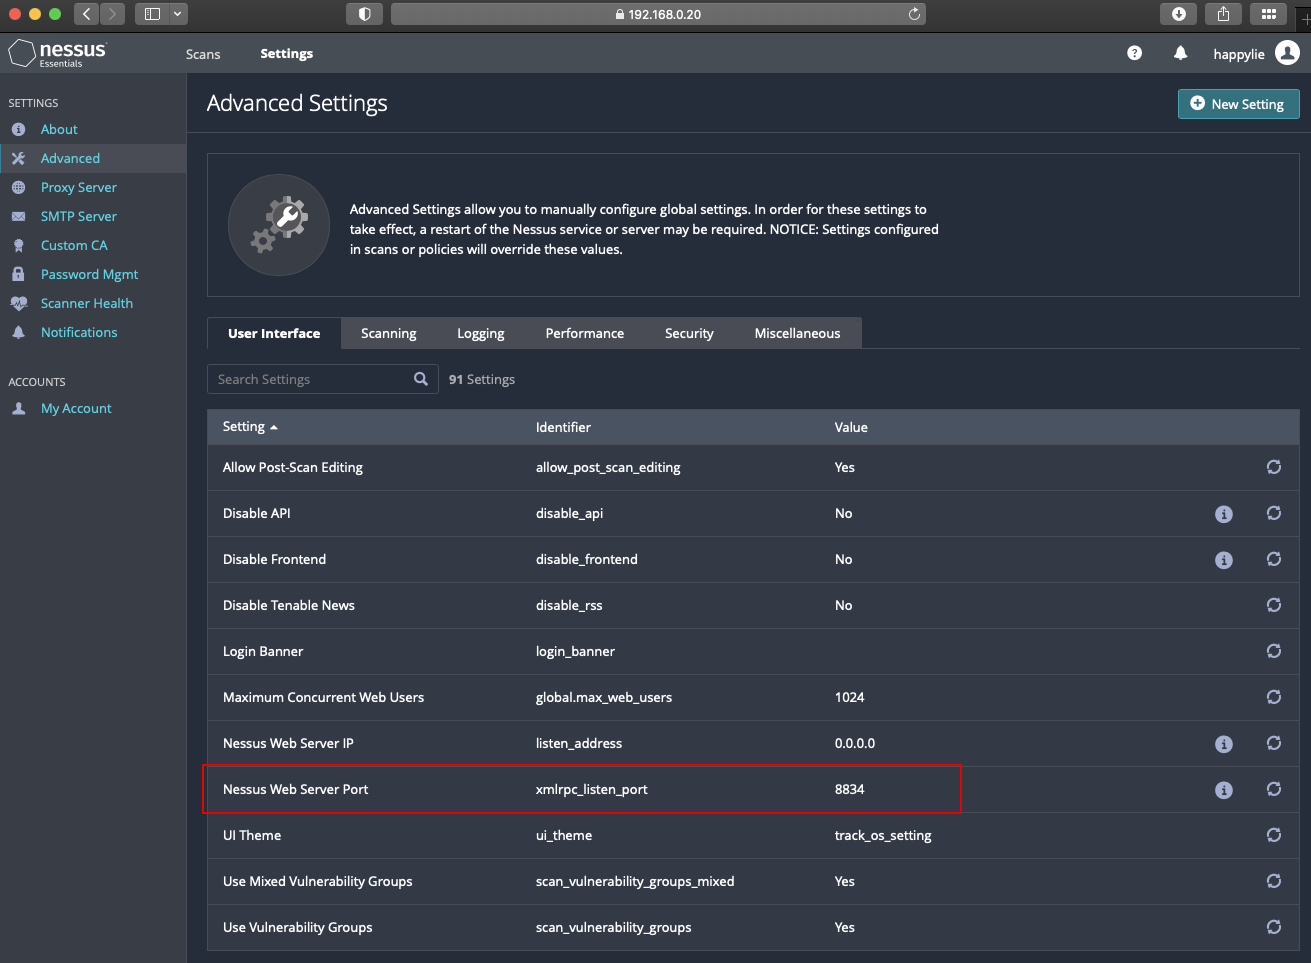Switch to the Scanning tab
The image size is (1311, 963).
tap(389, 333)
